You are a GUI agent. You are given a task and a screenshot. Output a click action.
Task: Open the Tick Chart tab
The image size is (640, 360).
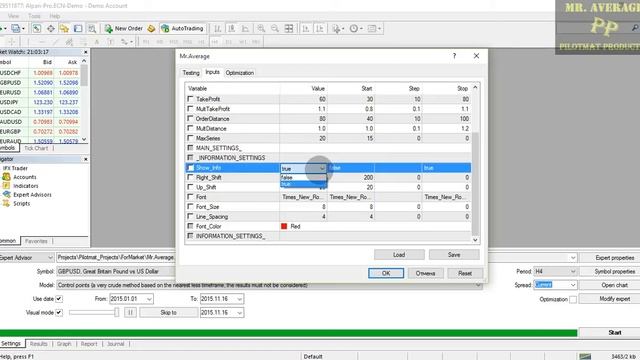point(36,148)
